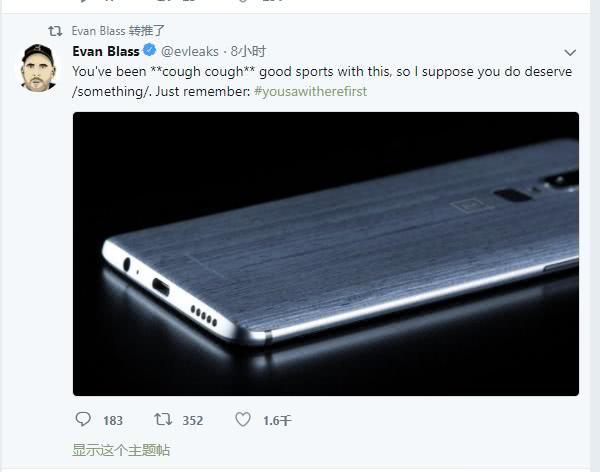
Task: Click the small retweet icon above the tweet
Action: pyautogui.click(x=56, y=31)
